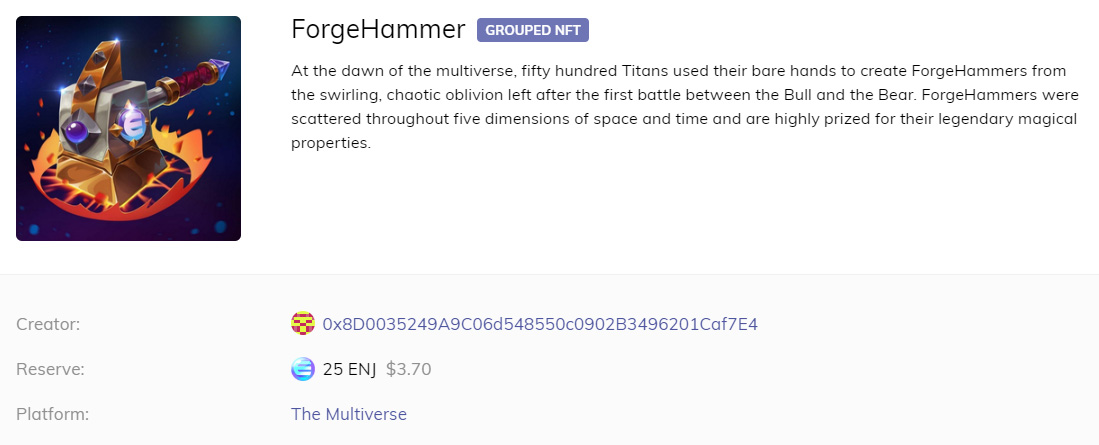Viewport: 1099px width, 445px height.
Task: Click the 25 ENJ reserve amount
Action: (x=349, y=369)
